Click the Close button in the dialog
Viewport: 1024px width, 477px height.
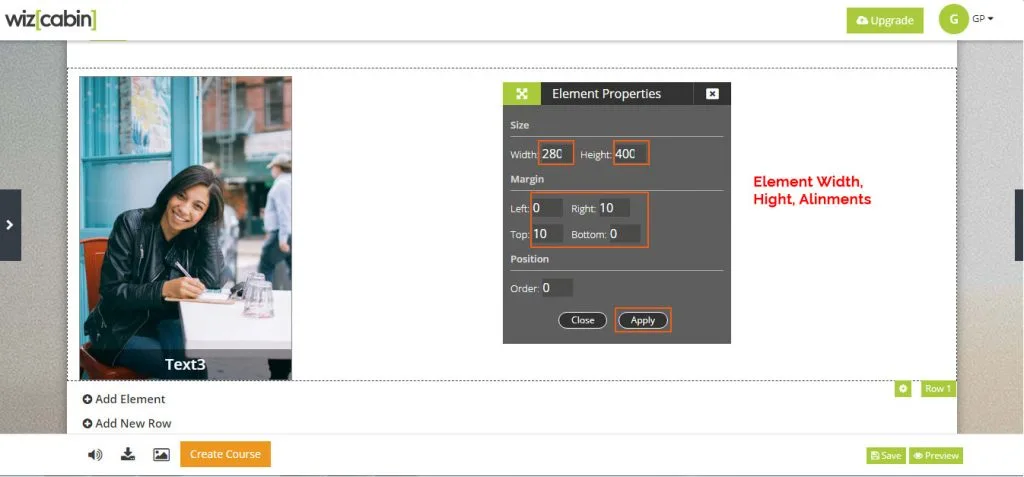583,320
